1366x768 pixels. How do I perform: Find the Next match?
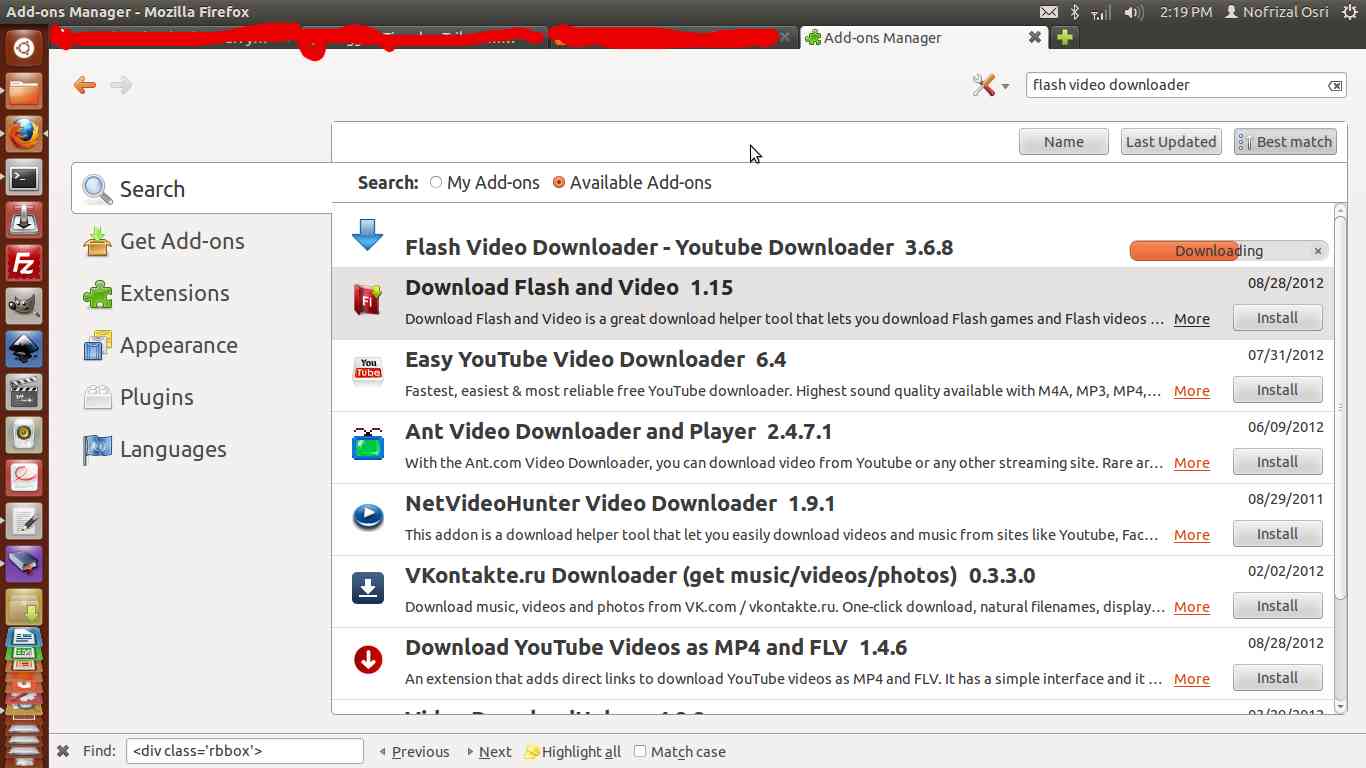pyautogui.click(x=488, y=752)
